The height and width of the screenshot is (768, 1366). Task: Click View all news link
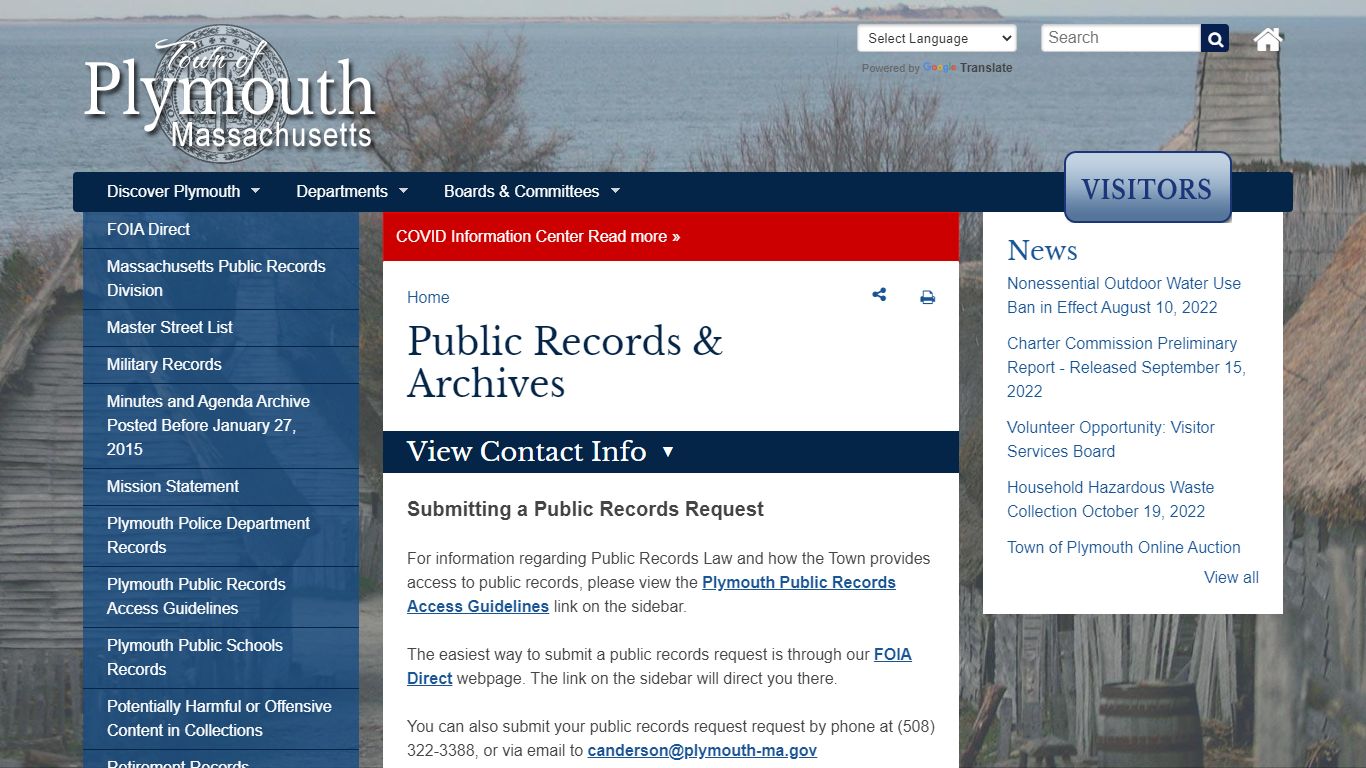tap(1231, 578)
